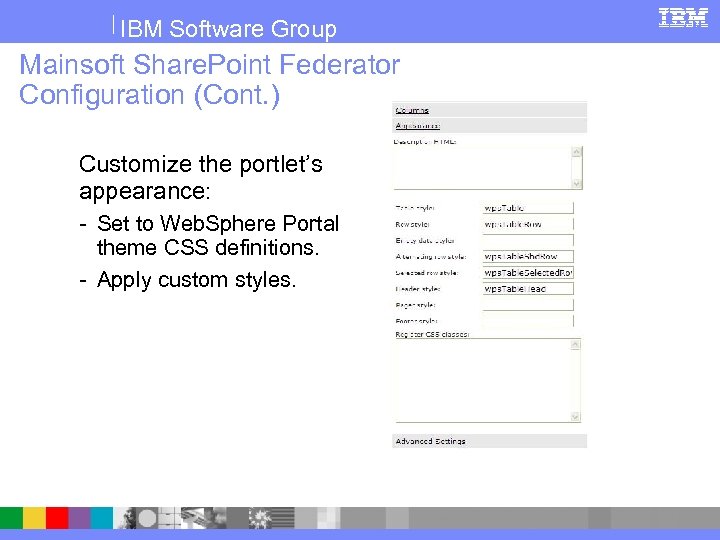Click inside Register CSS classes text area
This screenshot has height=540, width=720.
tap(482, 380)
